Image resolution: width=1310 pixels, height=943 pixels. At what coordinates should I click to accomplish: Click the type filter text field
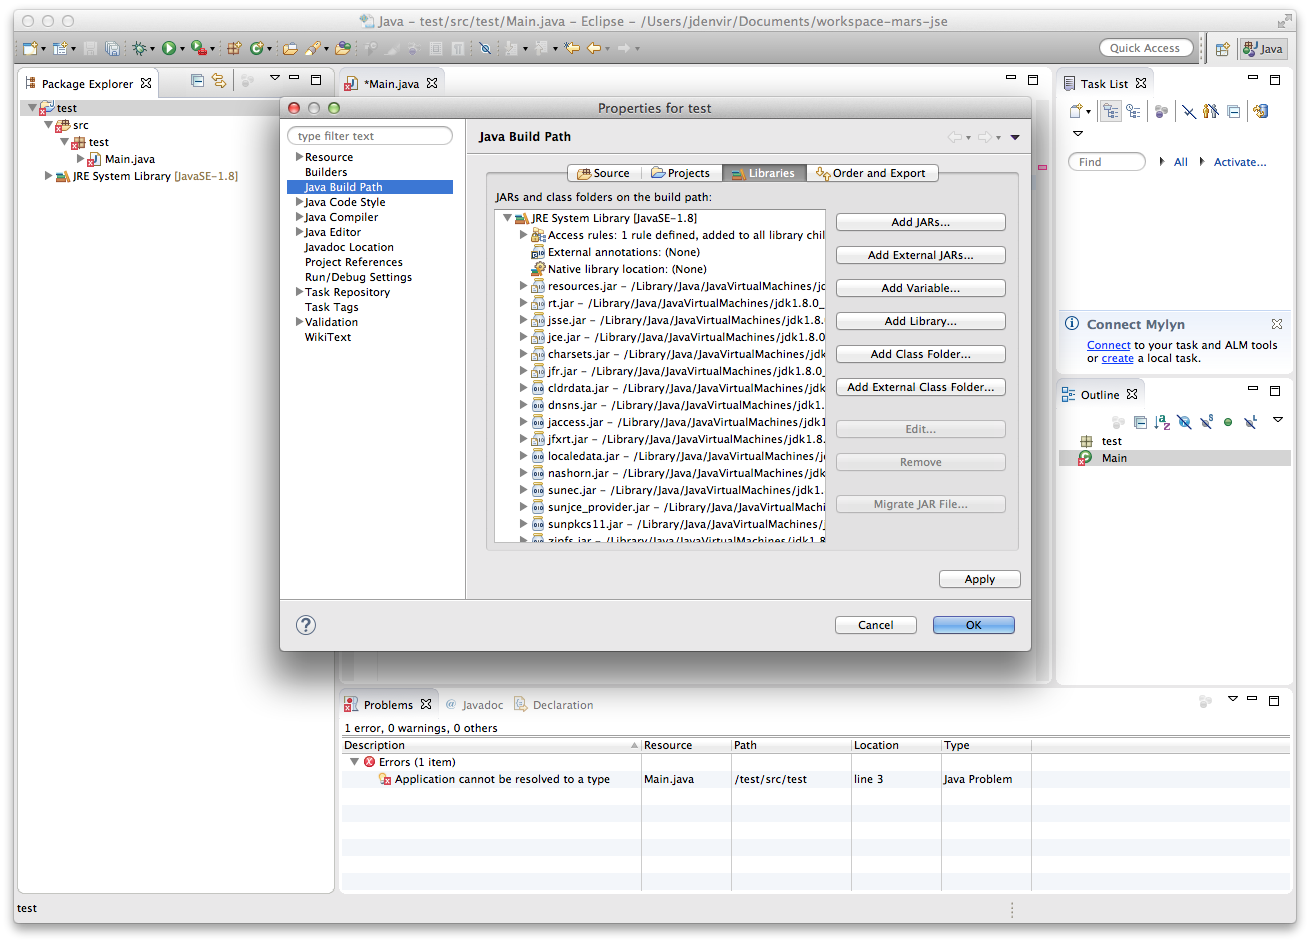click(369, 136)
